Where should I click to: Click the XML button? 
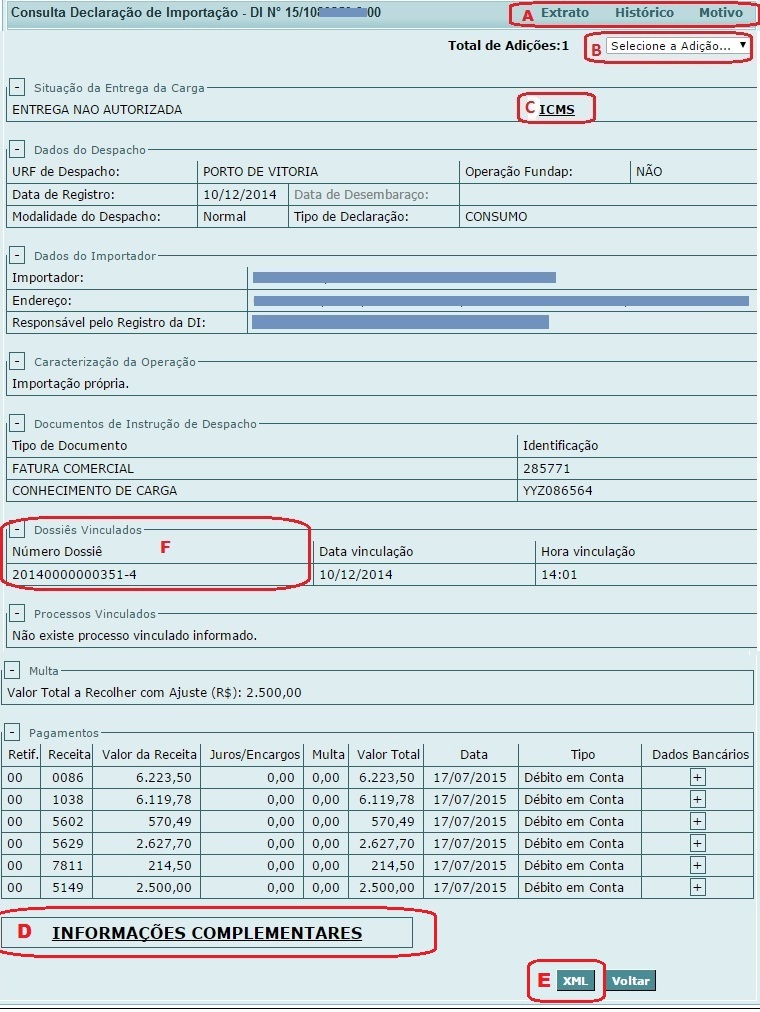click(575, 981)
